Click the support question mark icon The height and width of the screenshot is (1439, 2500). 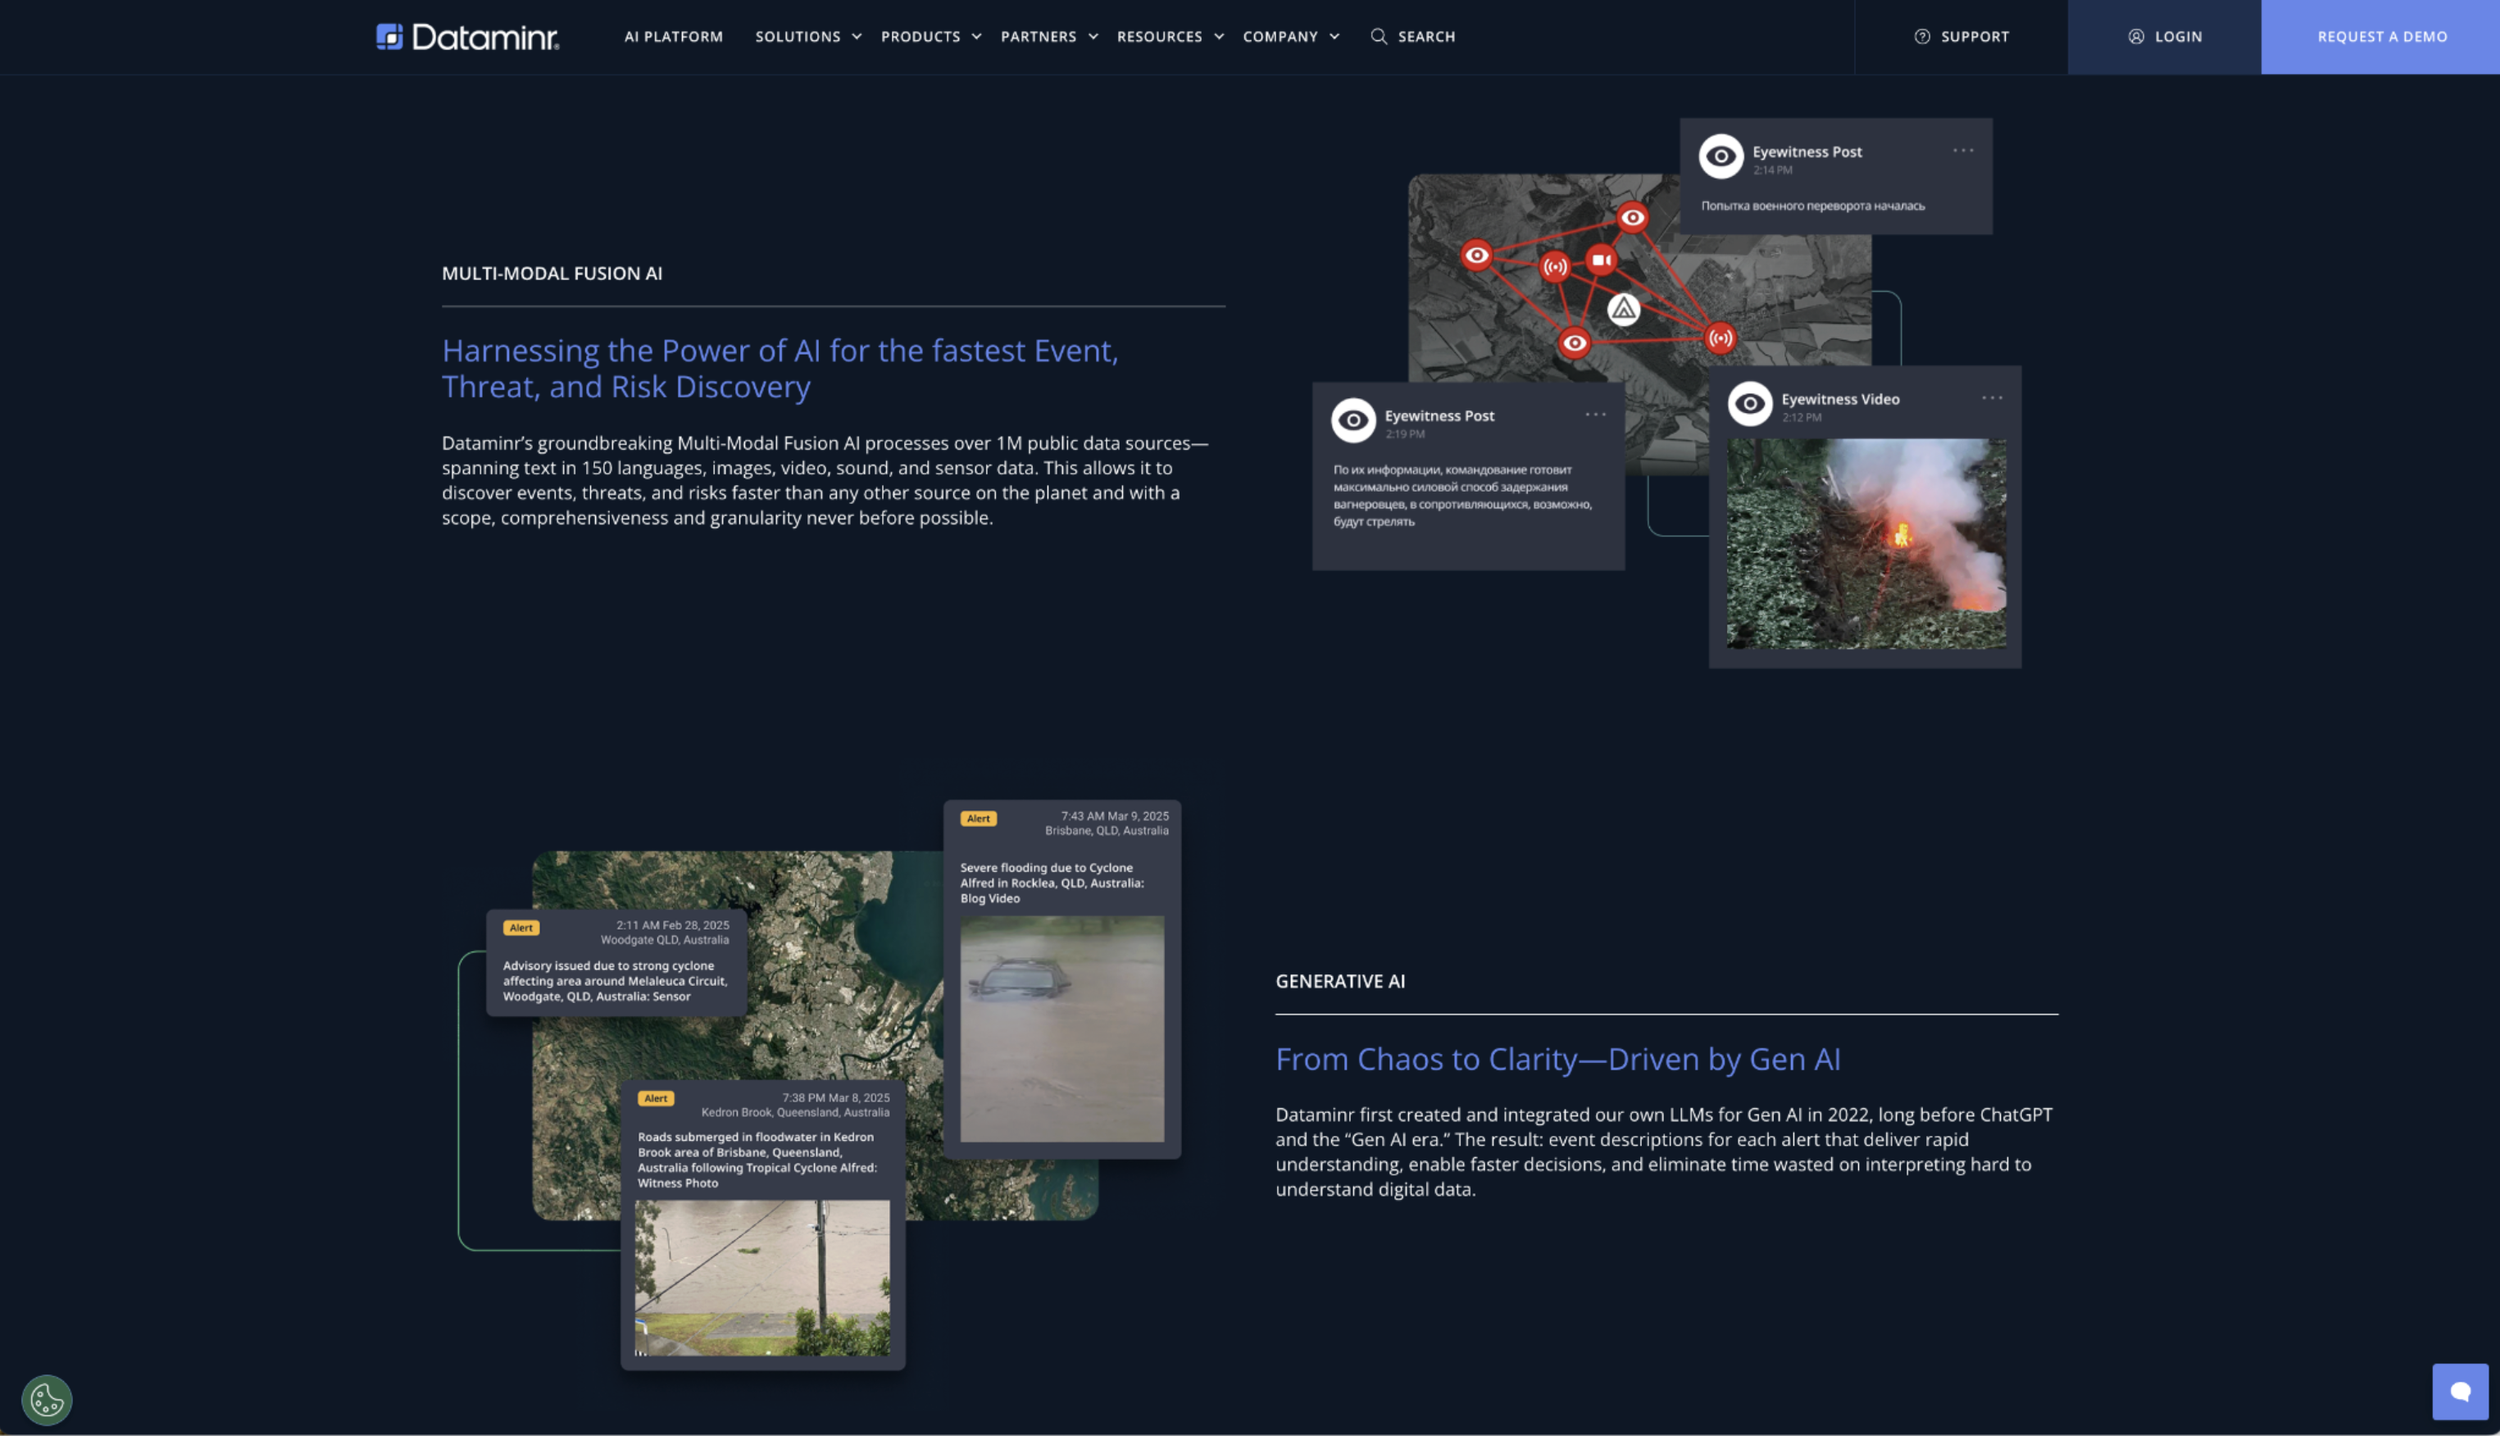(x=1921, y=37)
